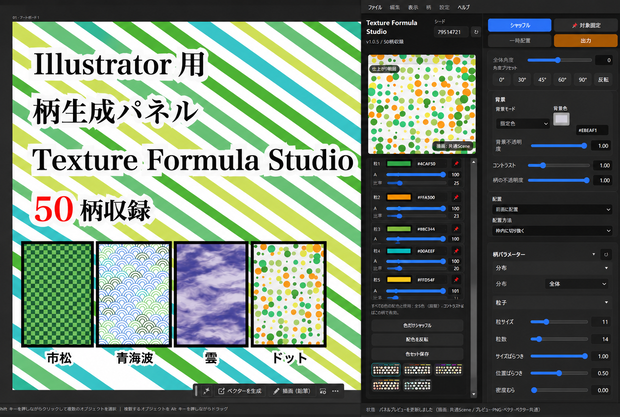Click the 色セット保存 button
This screenshot has height=417, width=620.
click(417, 354)
